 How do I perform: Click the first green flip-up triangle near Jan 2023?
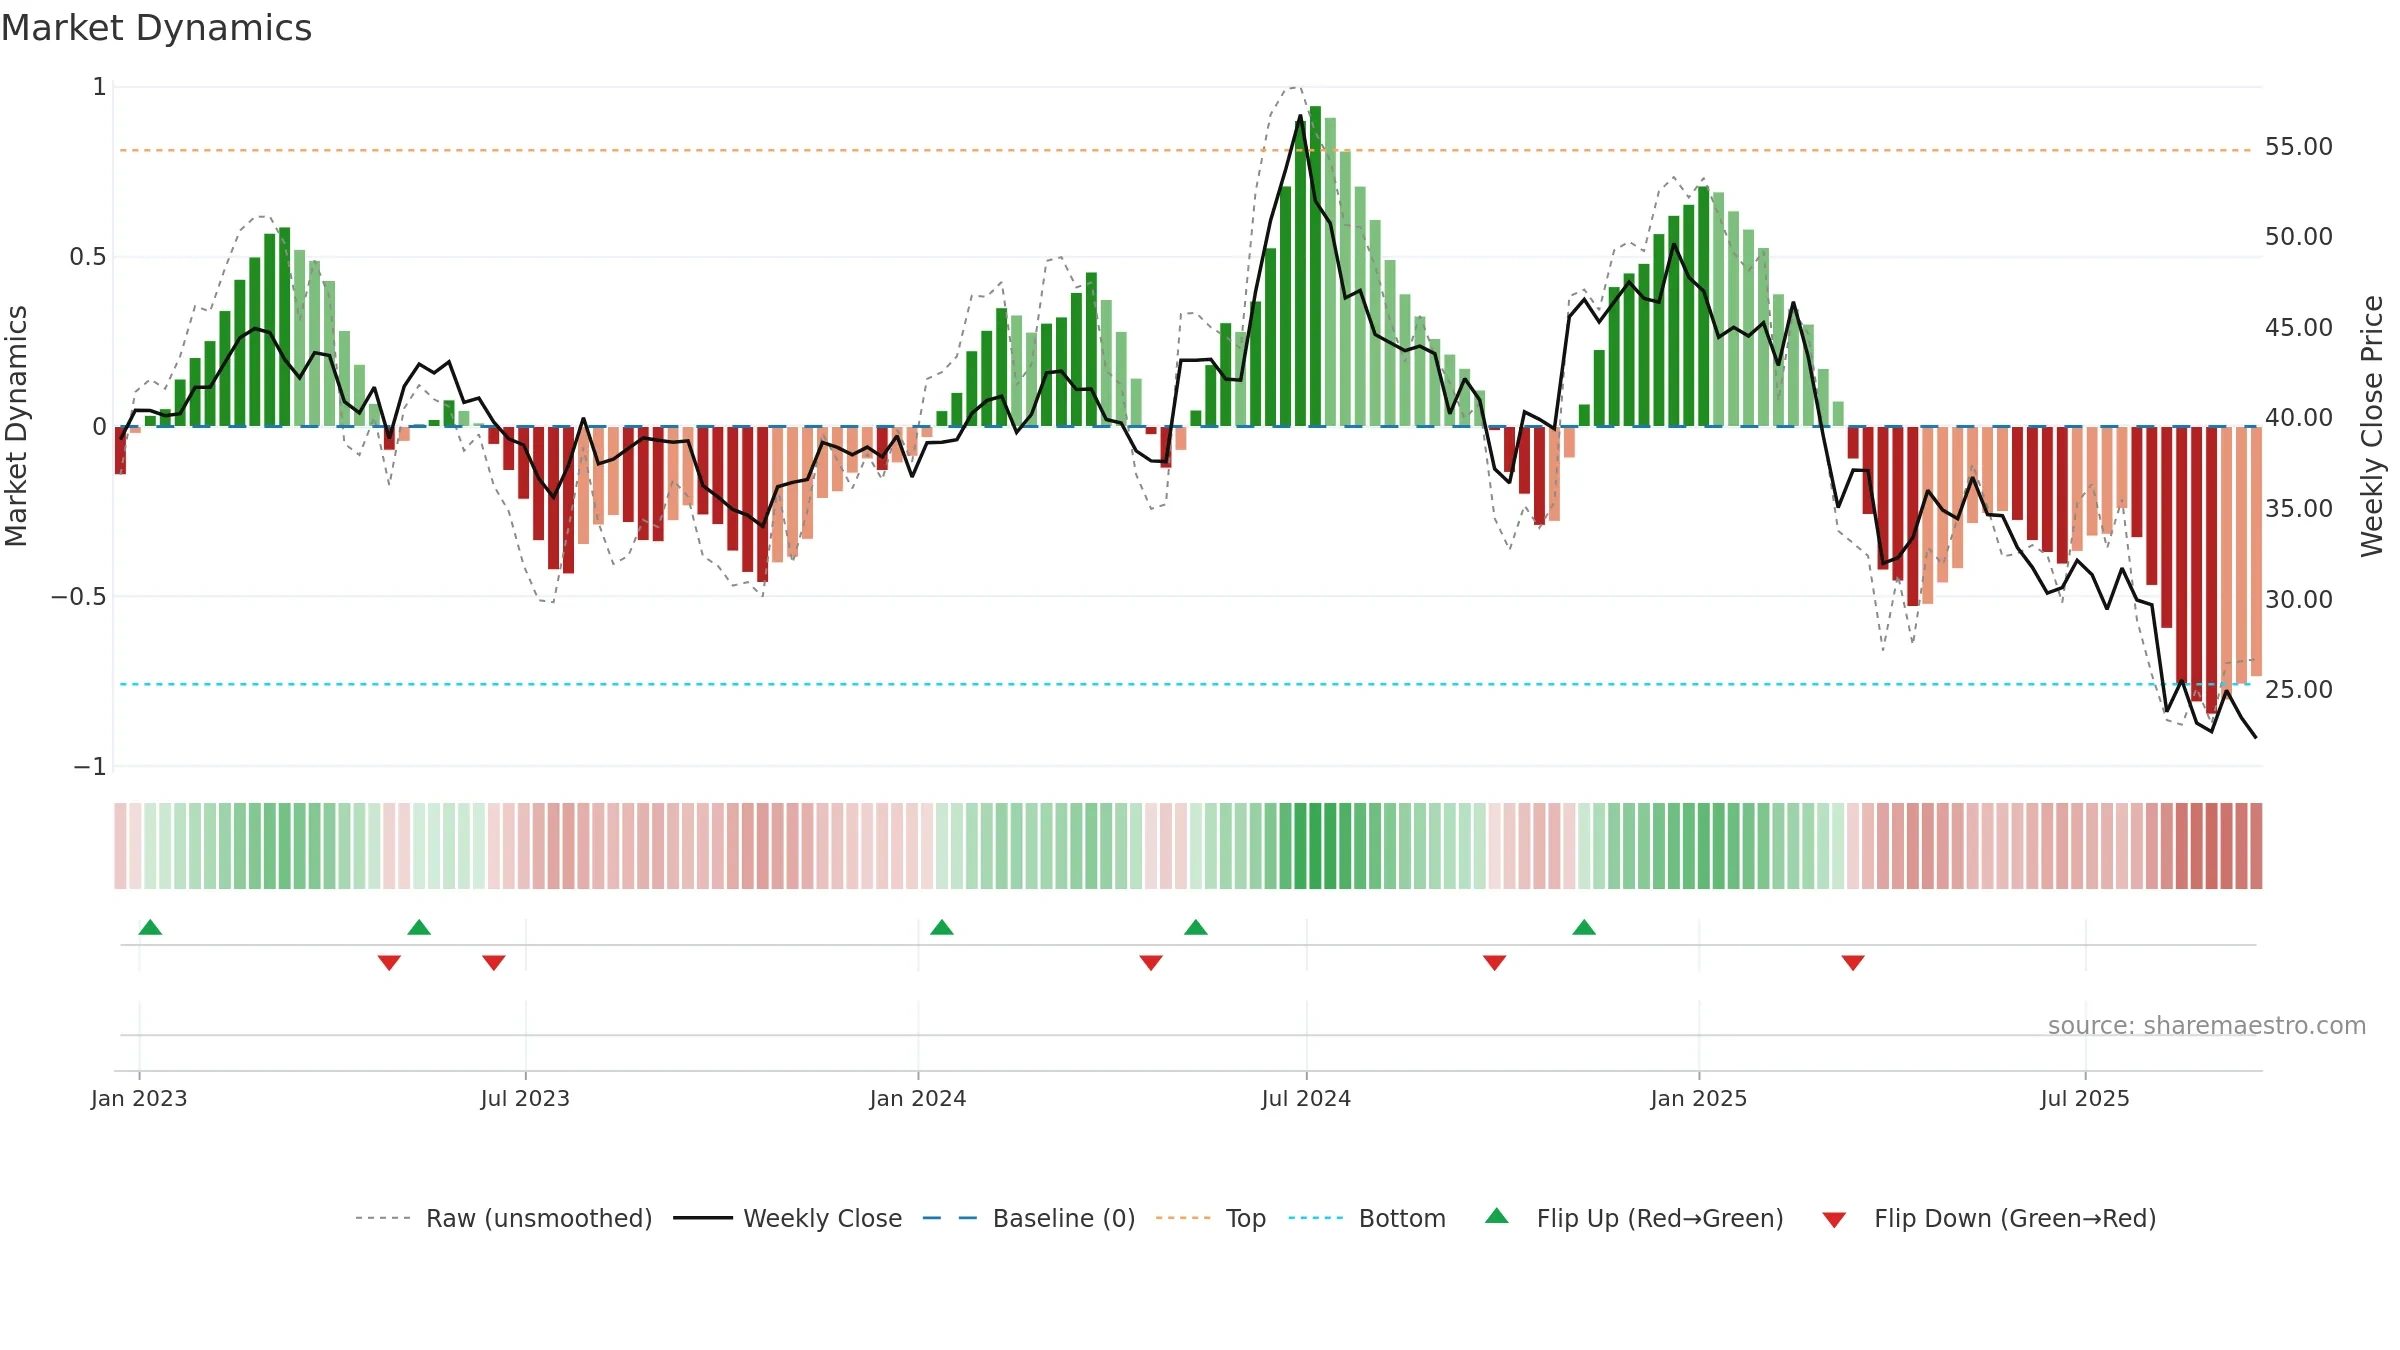click(150, 927)
